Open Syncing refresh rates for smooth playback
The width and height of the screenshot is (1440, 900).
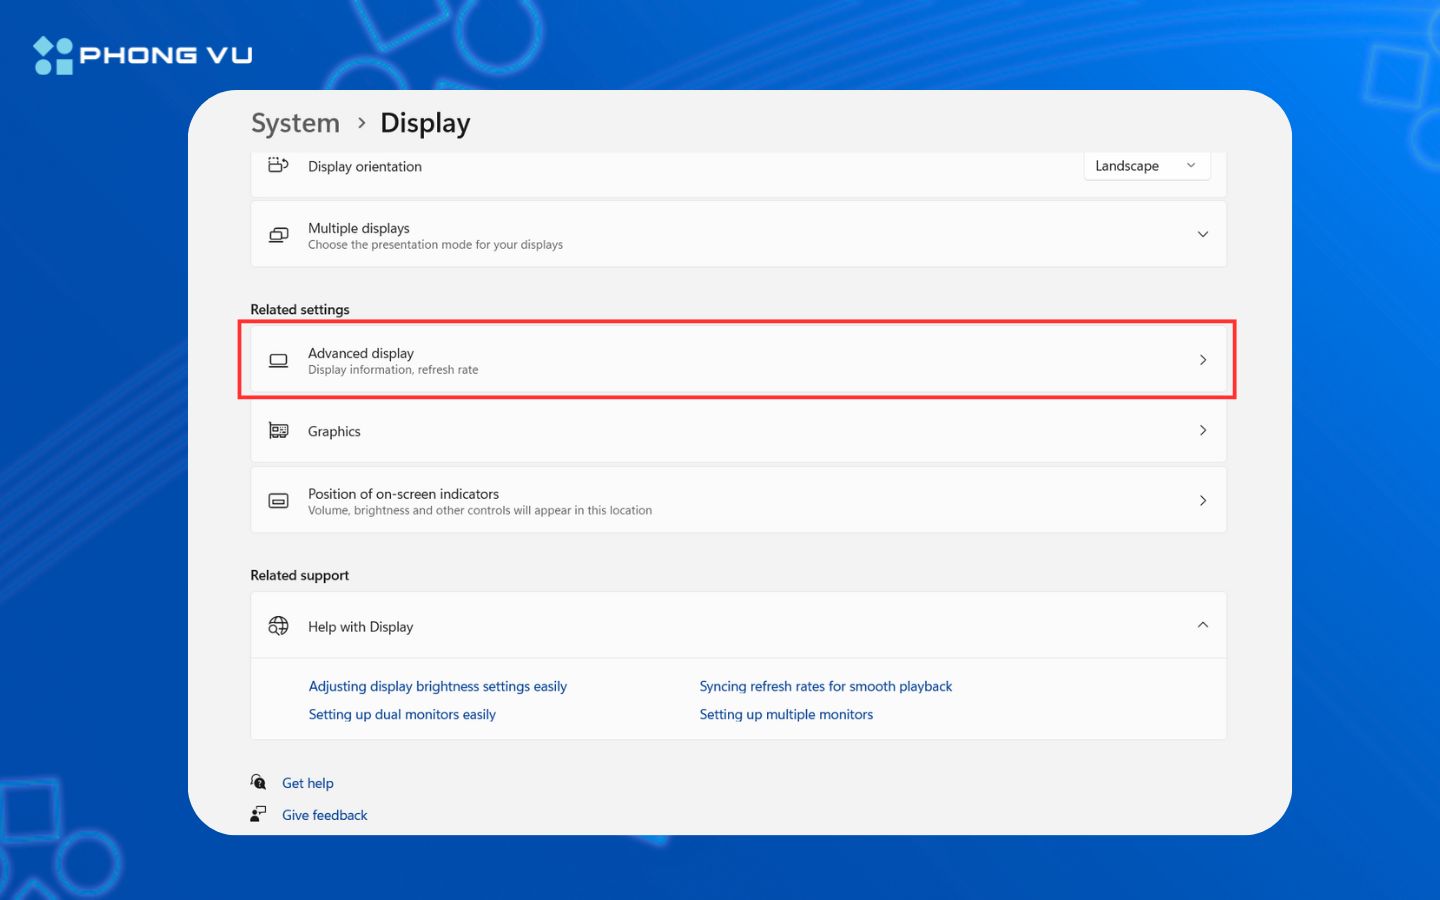pyautogui.click(x=825, y=686)
